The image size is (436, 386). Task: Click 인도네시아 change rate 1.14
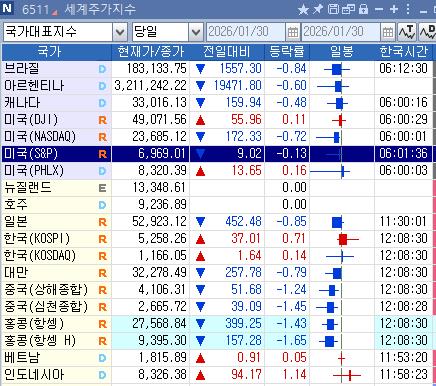[x=294, y=375]
